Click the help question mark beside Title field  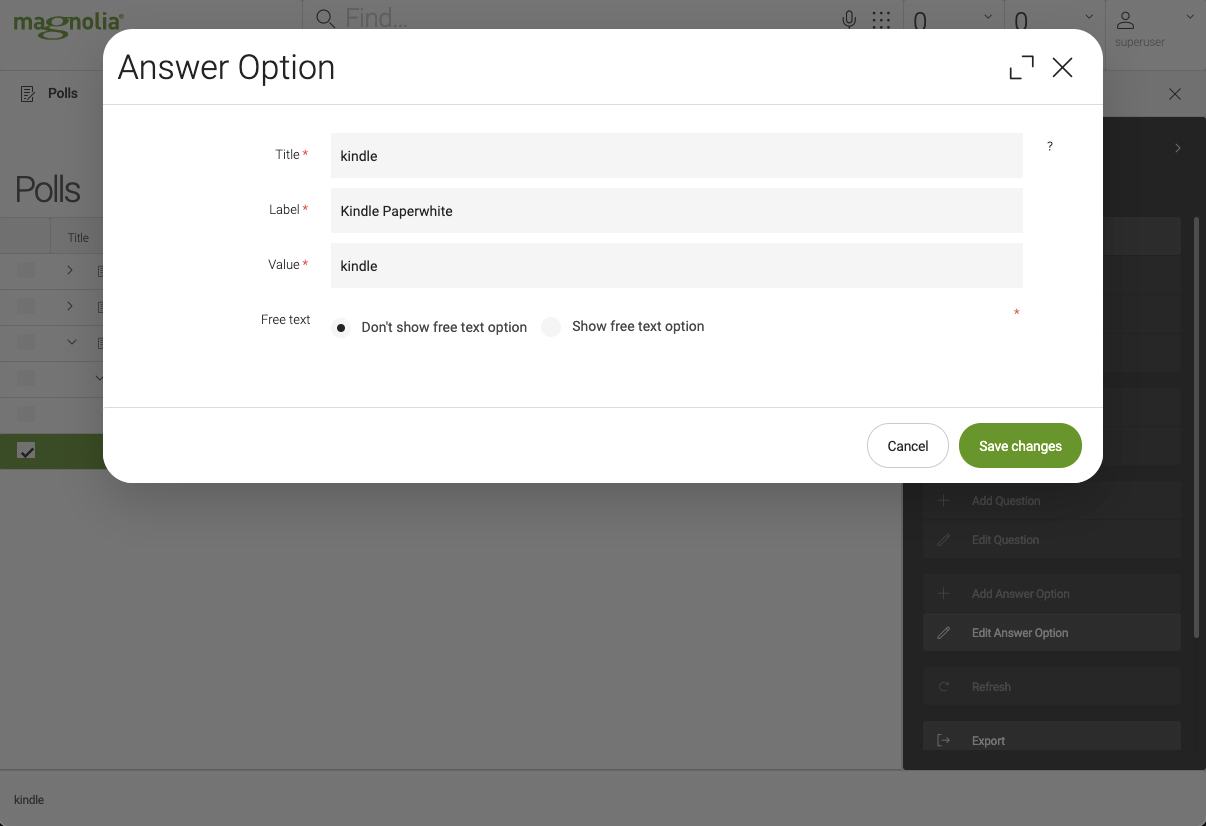click(1049, 147)
